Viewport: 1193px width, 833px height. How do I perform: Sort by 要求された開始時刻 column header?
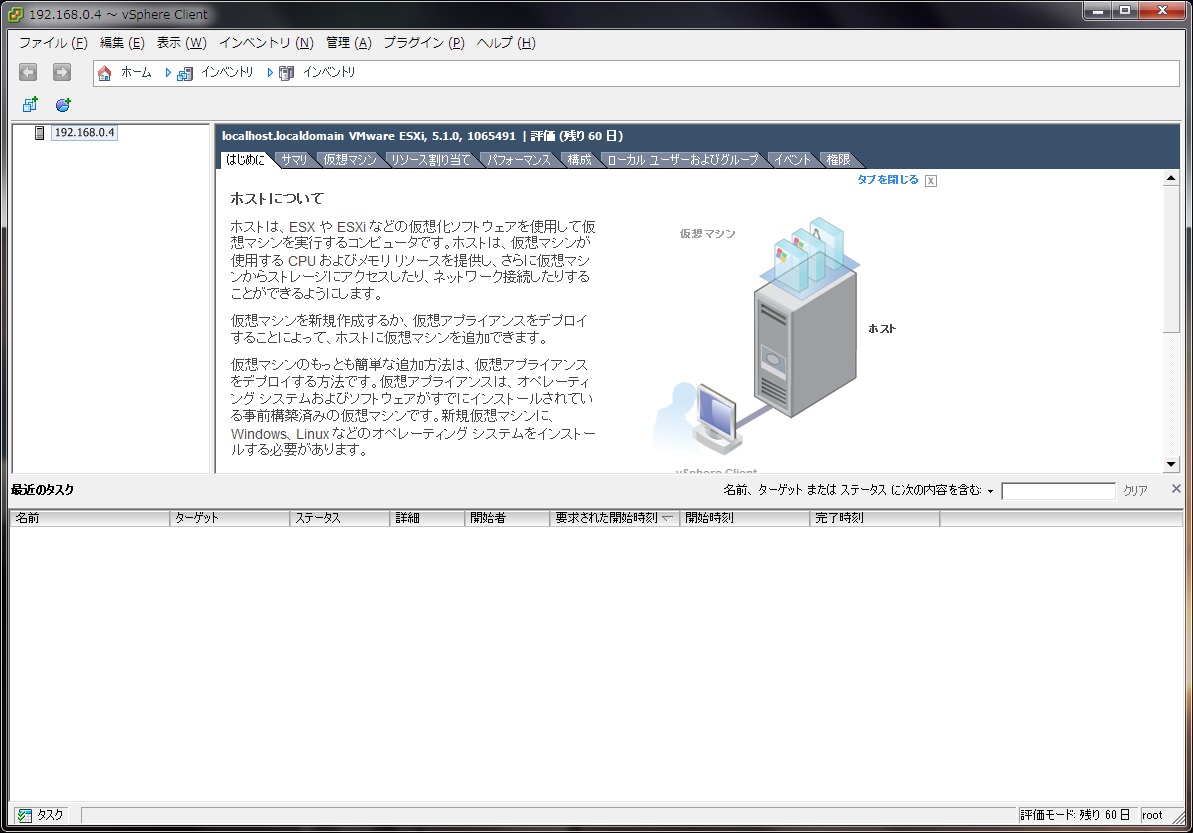click(614, 518)
